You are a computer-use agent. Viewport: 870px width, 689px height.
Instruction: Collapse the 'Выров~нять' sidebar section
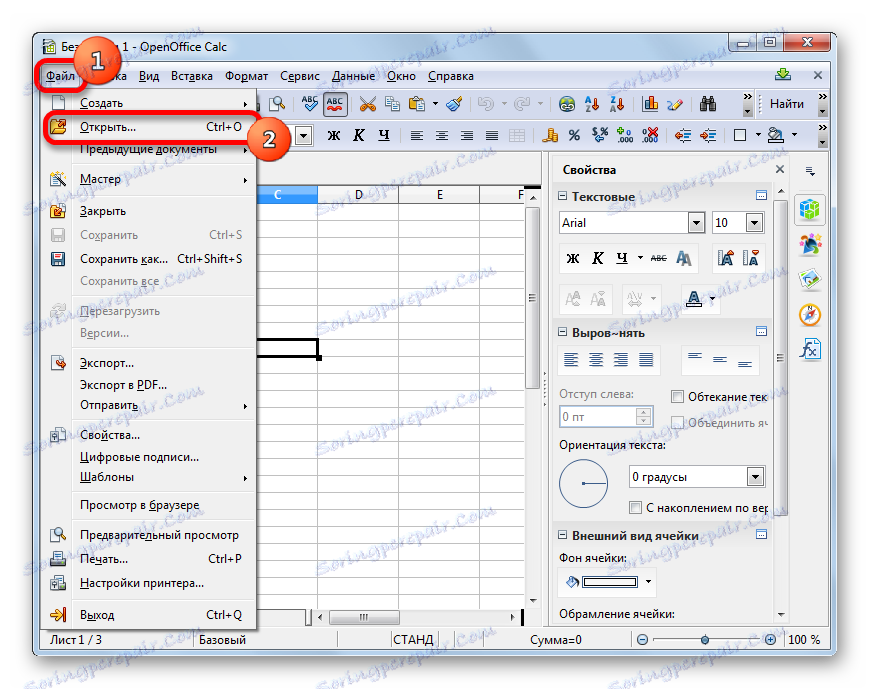point(563,332)
